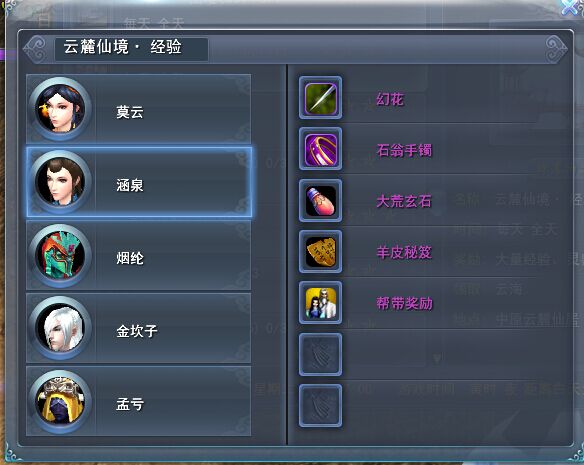
Task: Select masked boss 烟纶 portrait
Action: coord(60,255)
